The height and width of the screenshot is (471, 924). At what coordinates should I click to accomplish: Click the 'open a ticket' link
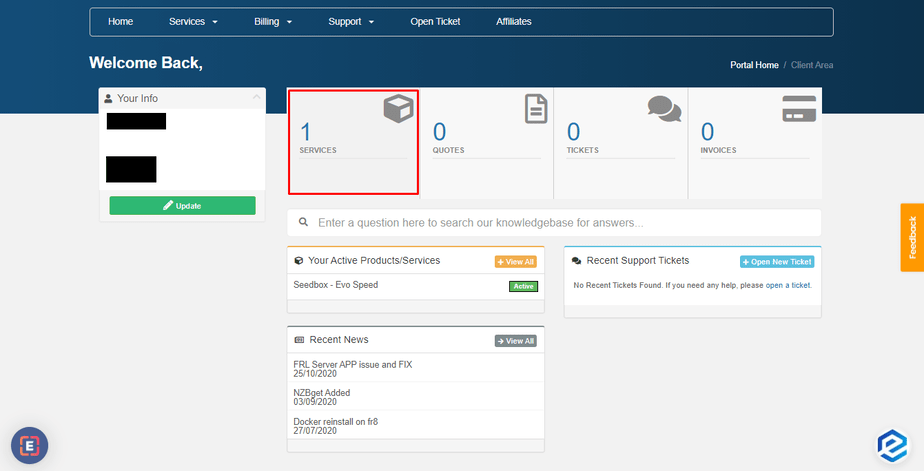click(x=788, y=285)
